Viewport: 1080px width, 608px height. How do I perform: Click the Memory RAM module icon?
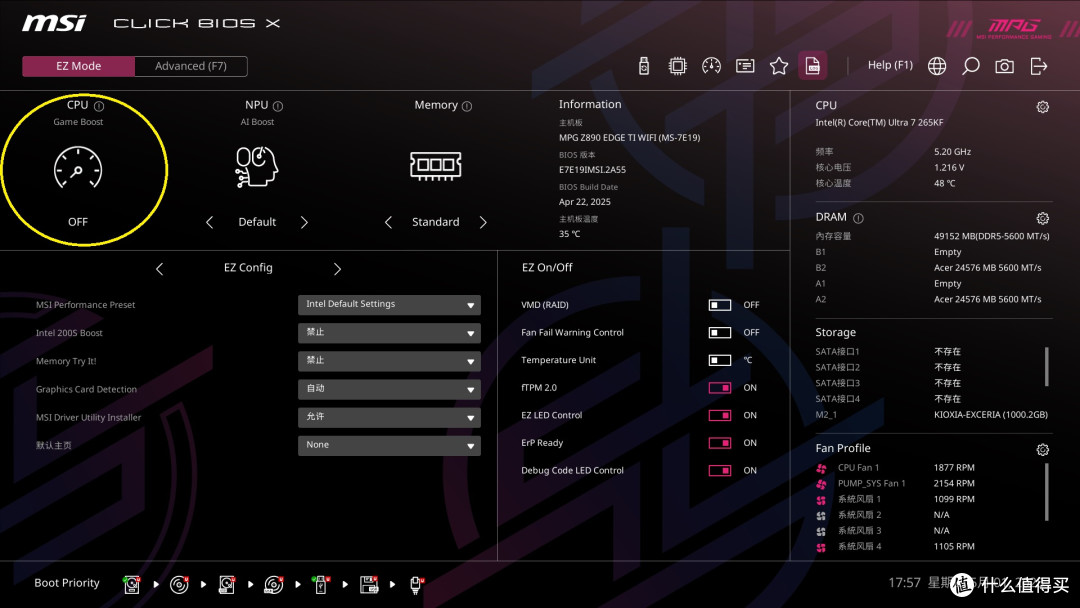point(435,165)
